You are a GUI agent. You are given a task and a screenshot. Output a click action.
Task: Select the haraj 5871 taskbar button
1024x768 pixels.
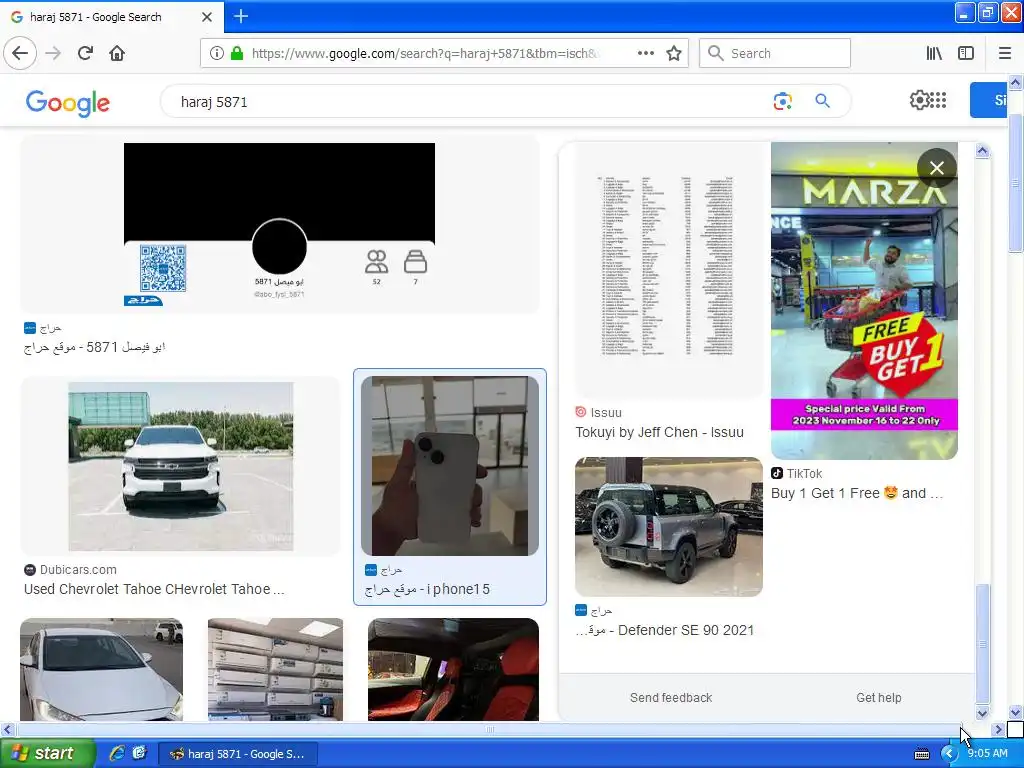238,754
